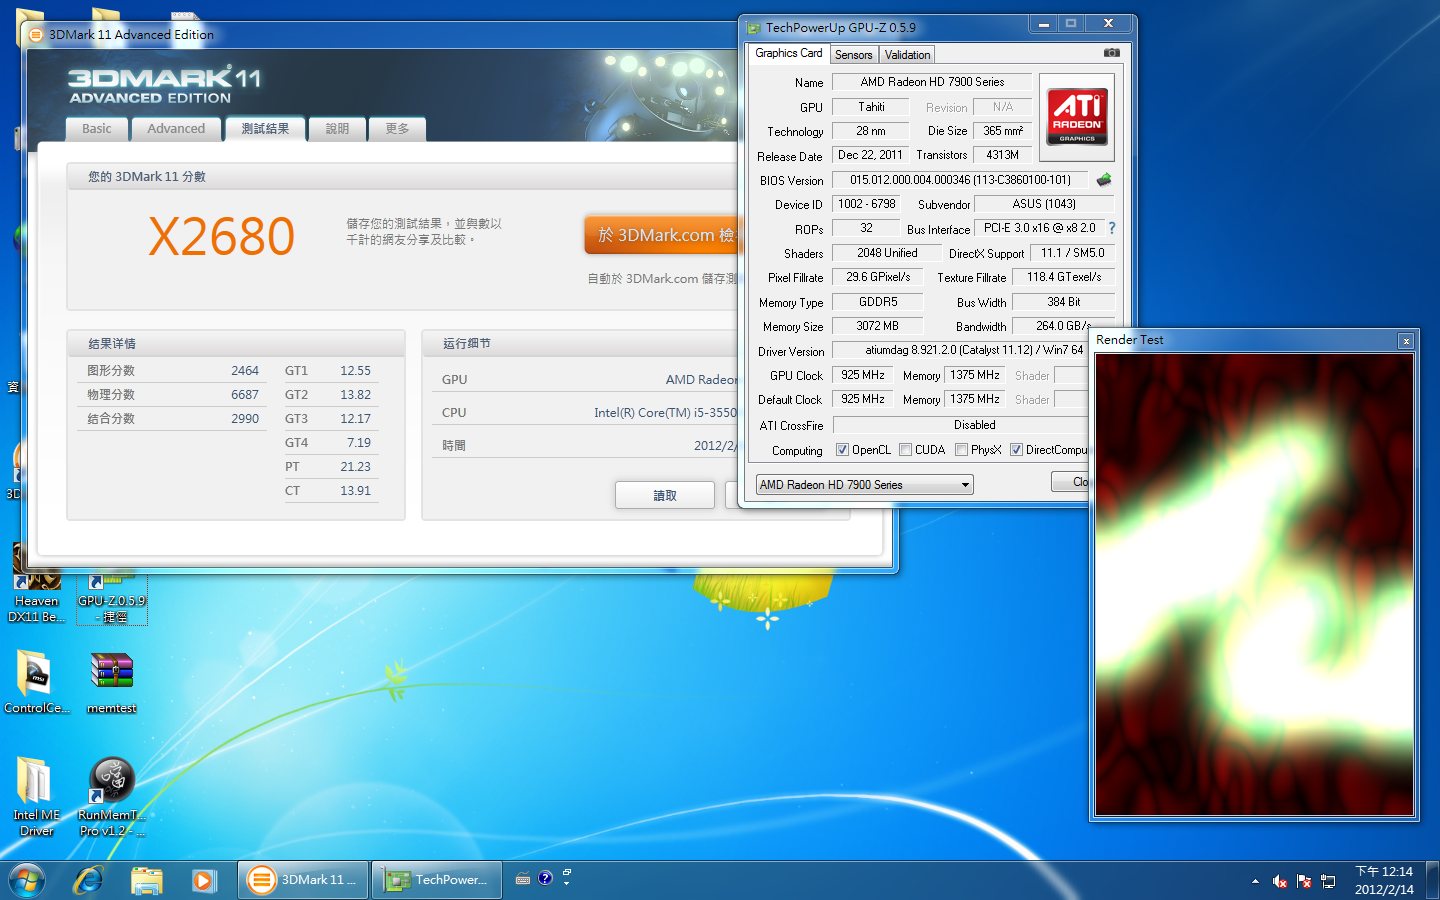Select the RunMemTest Pro v1.2 shortcut

[x=112, y=796]
